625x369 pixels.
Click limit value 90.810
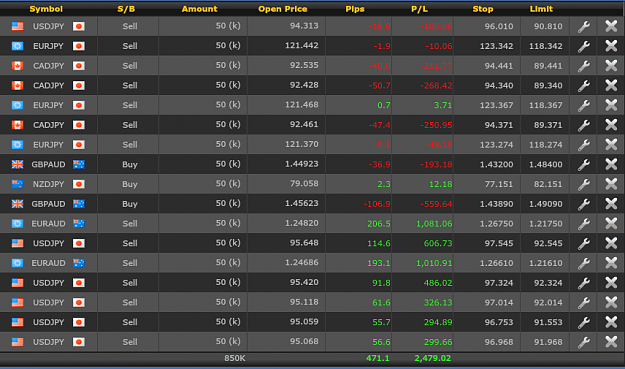[x=548, y=26]
